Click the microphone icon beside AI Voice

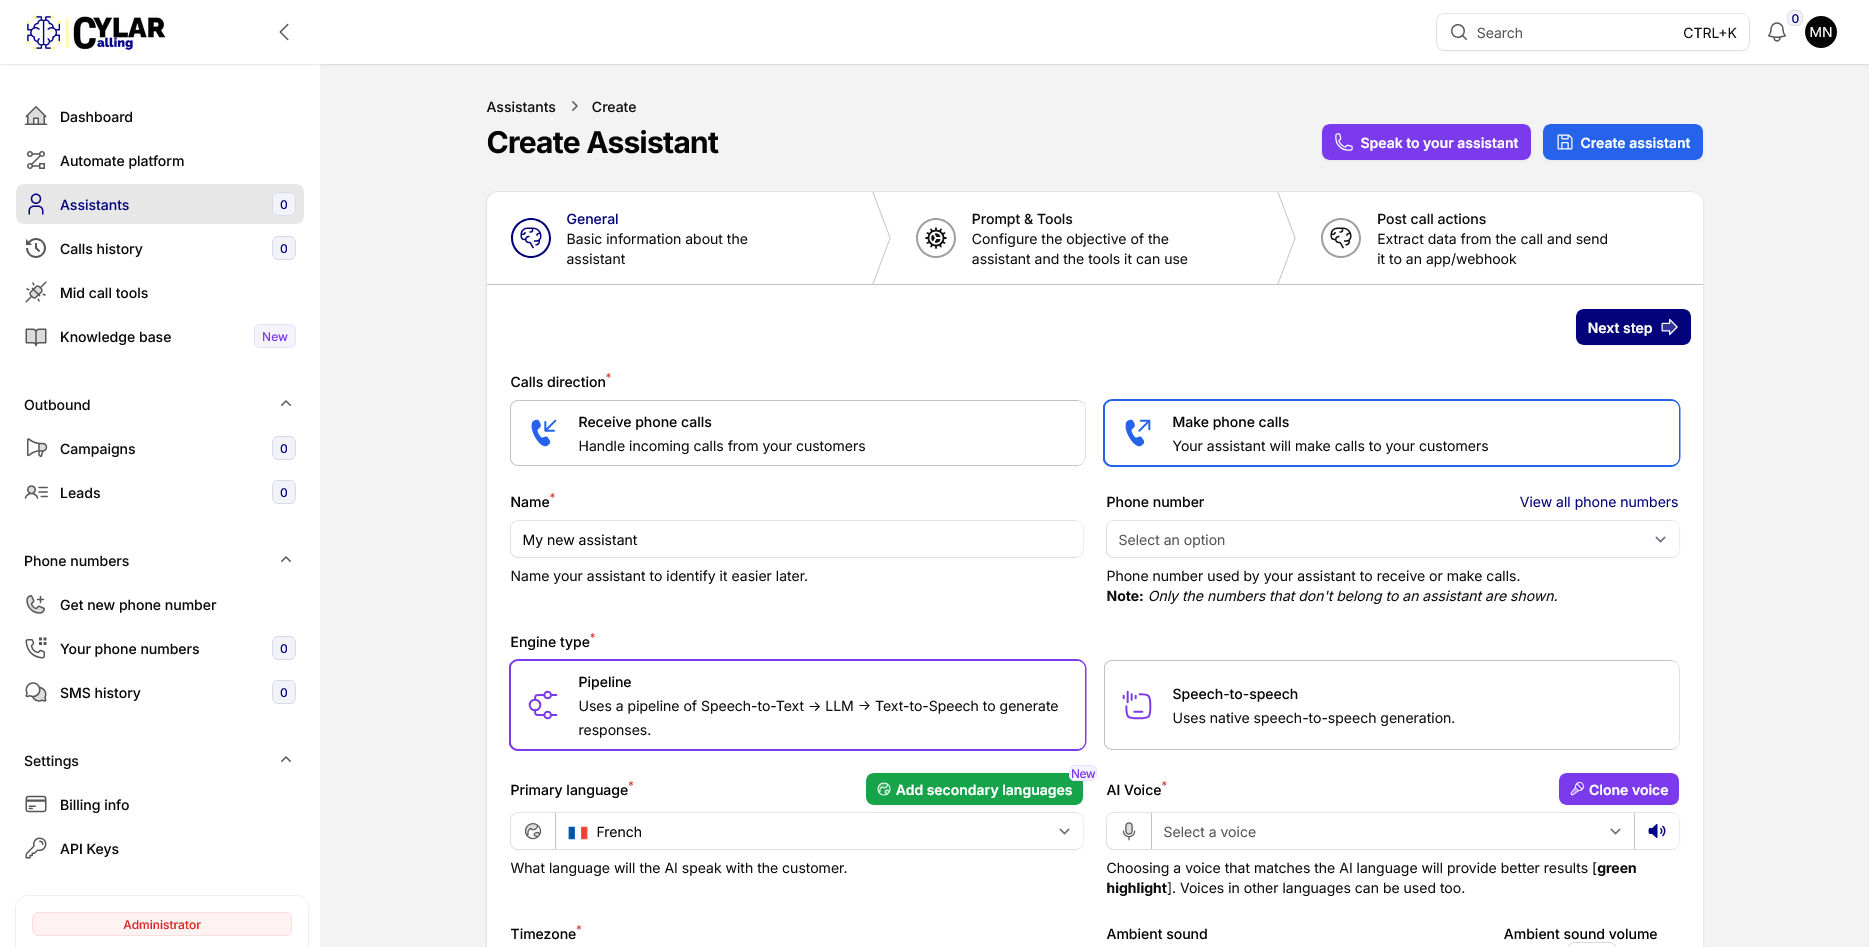[x=1129, y=831]
